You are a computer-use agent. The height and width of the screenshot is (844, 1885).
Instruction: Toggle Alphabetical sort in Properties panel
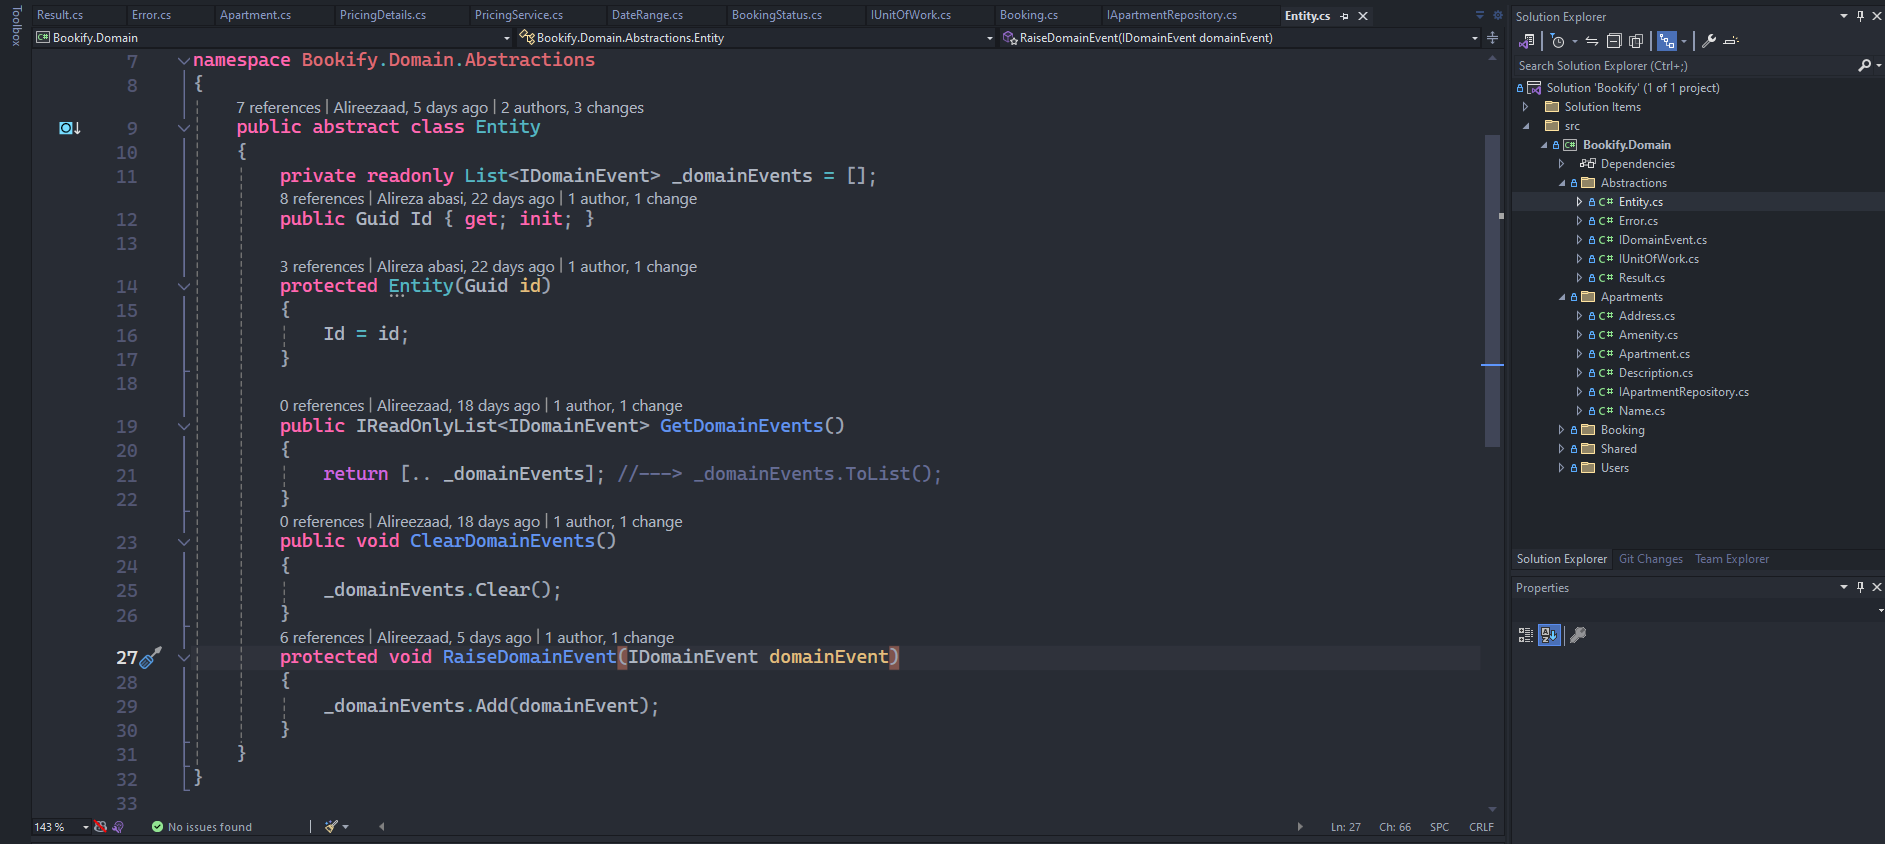coord(1549,635)
